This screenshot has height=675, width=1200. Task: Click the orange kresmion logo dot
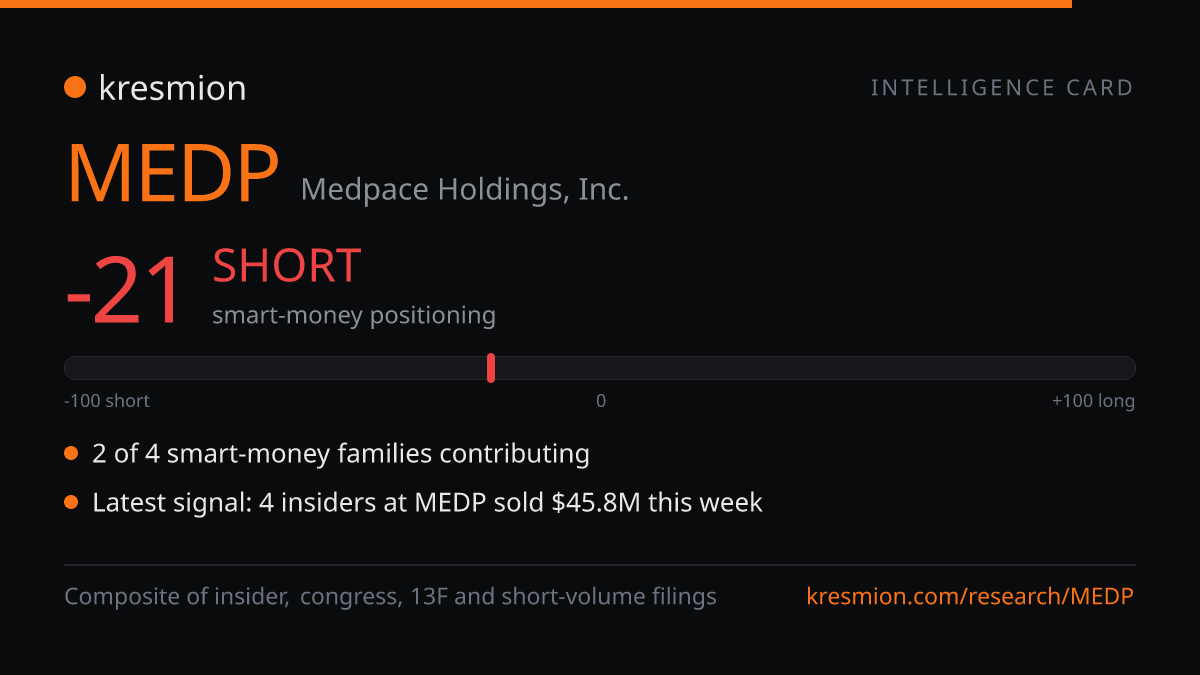(75, 88)
